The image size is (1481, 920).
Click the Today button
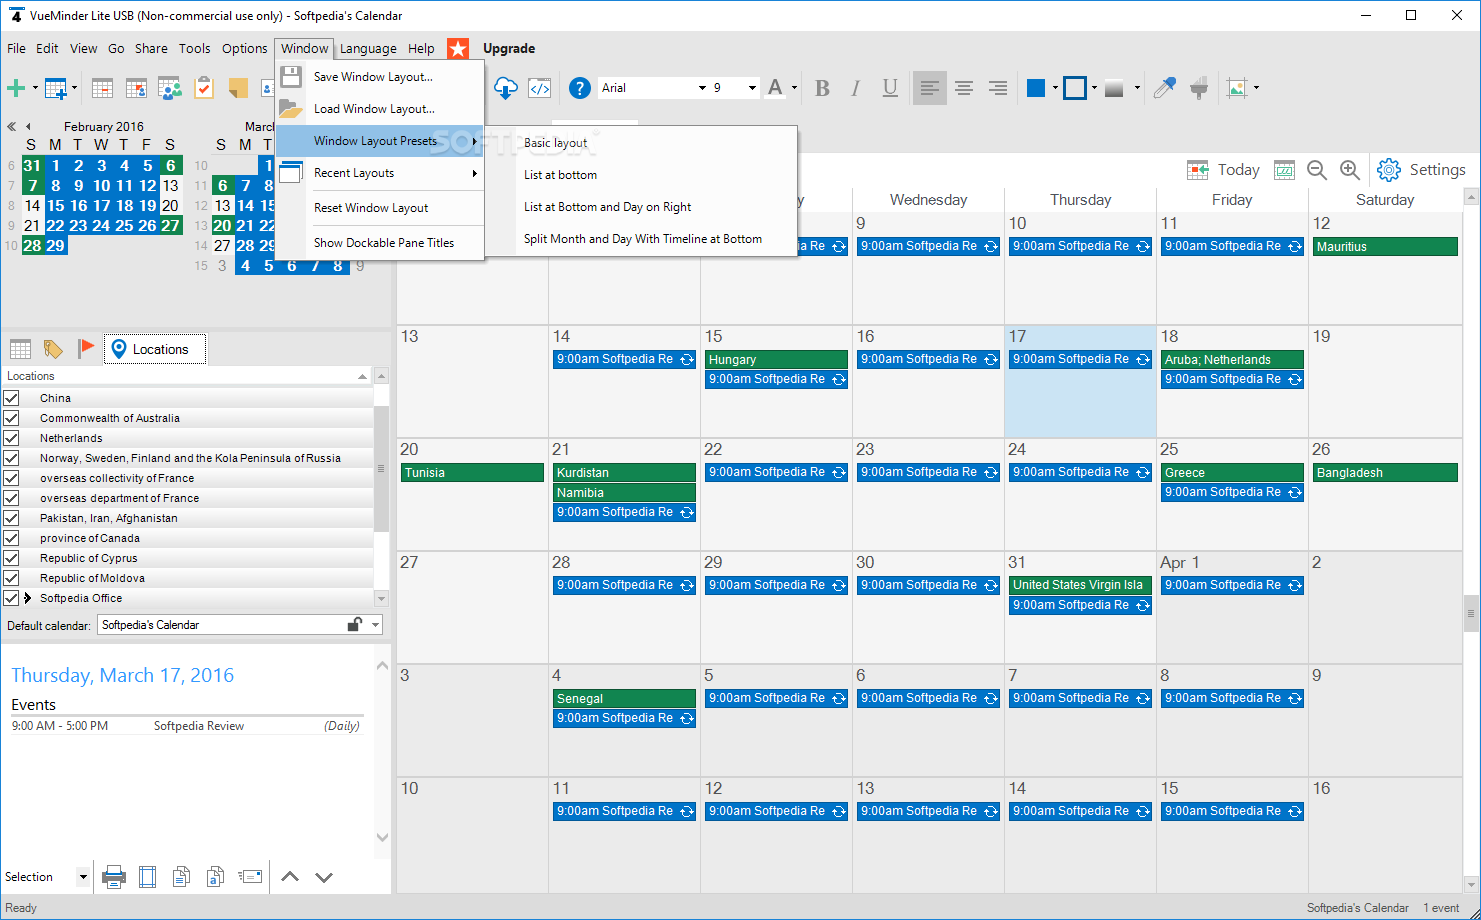point(1223,170)
